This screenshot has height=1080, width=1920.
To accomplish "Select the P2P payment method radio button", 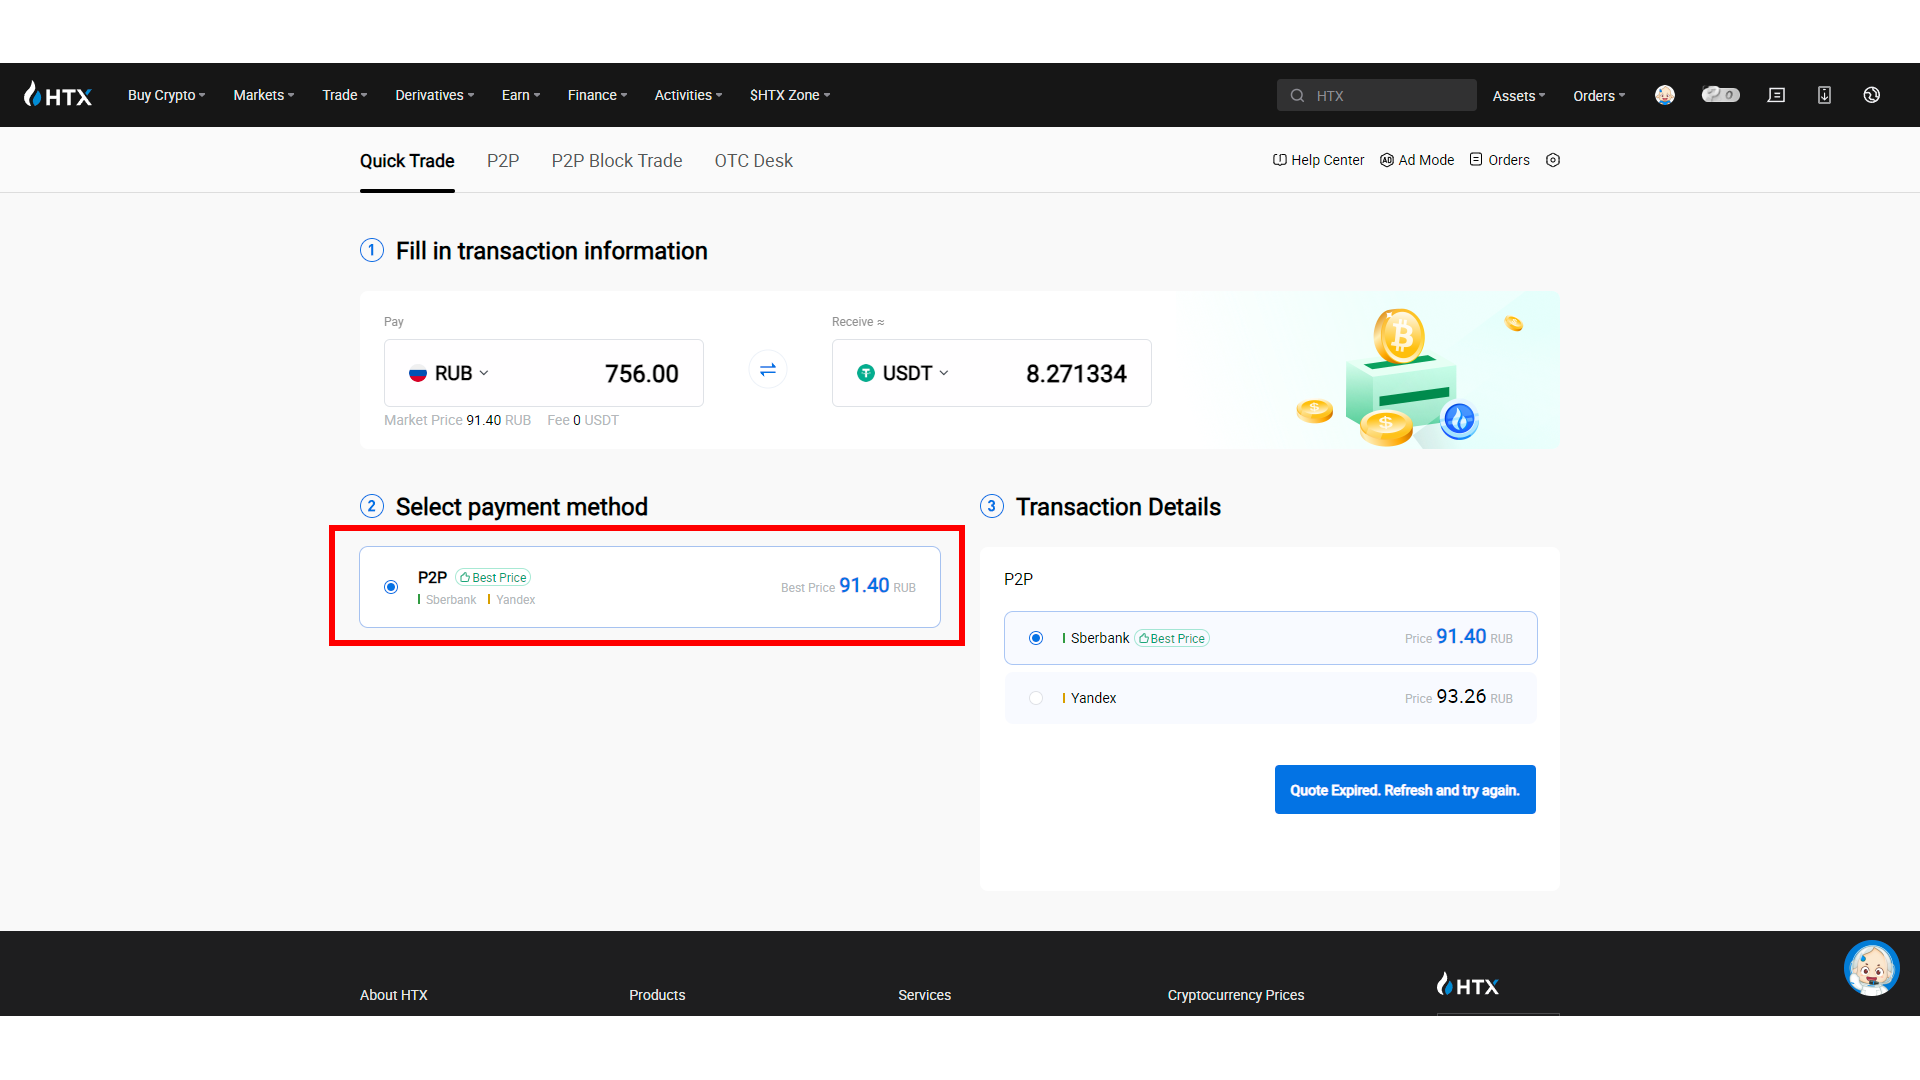I will (391, 587).
